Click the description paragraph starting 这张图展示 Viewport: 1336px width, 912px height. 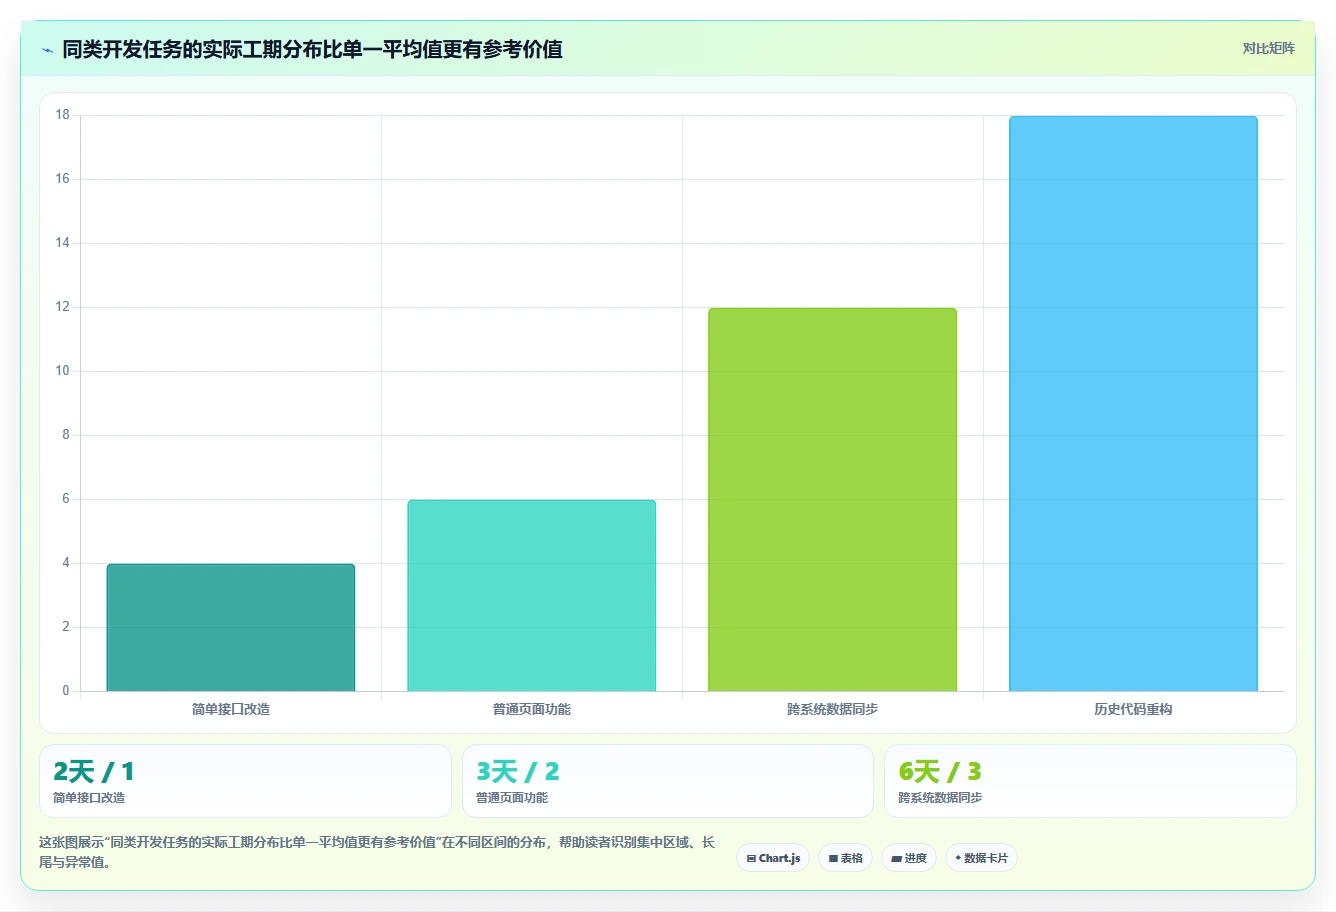377,852
